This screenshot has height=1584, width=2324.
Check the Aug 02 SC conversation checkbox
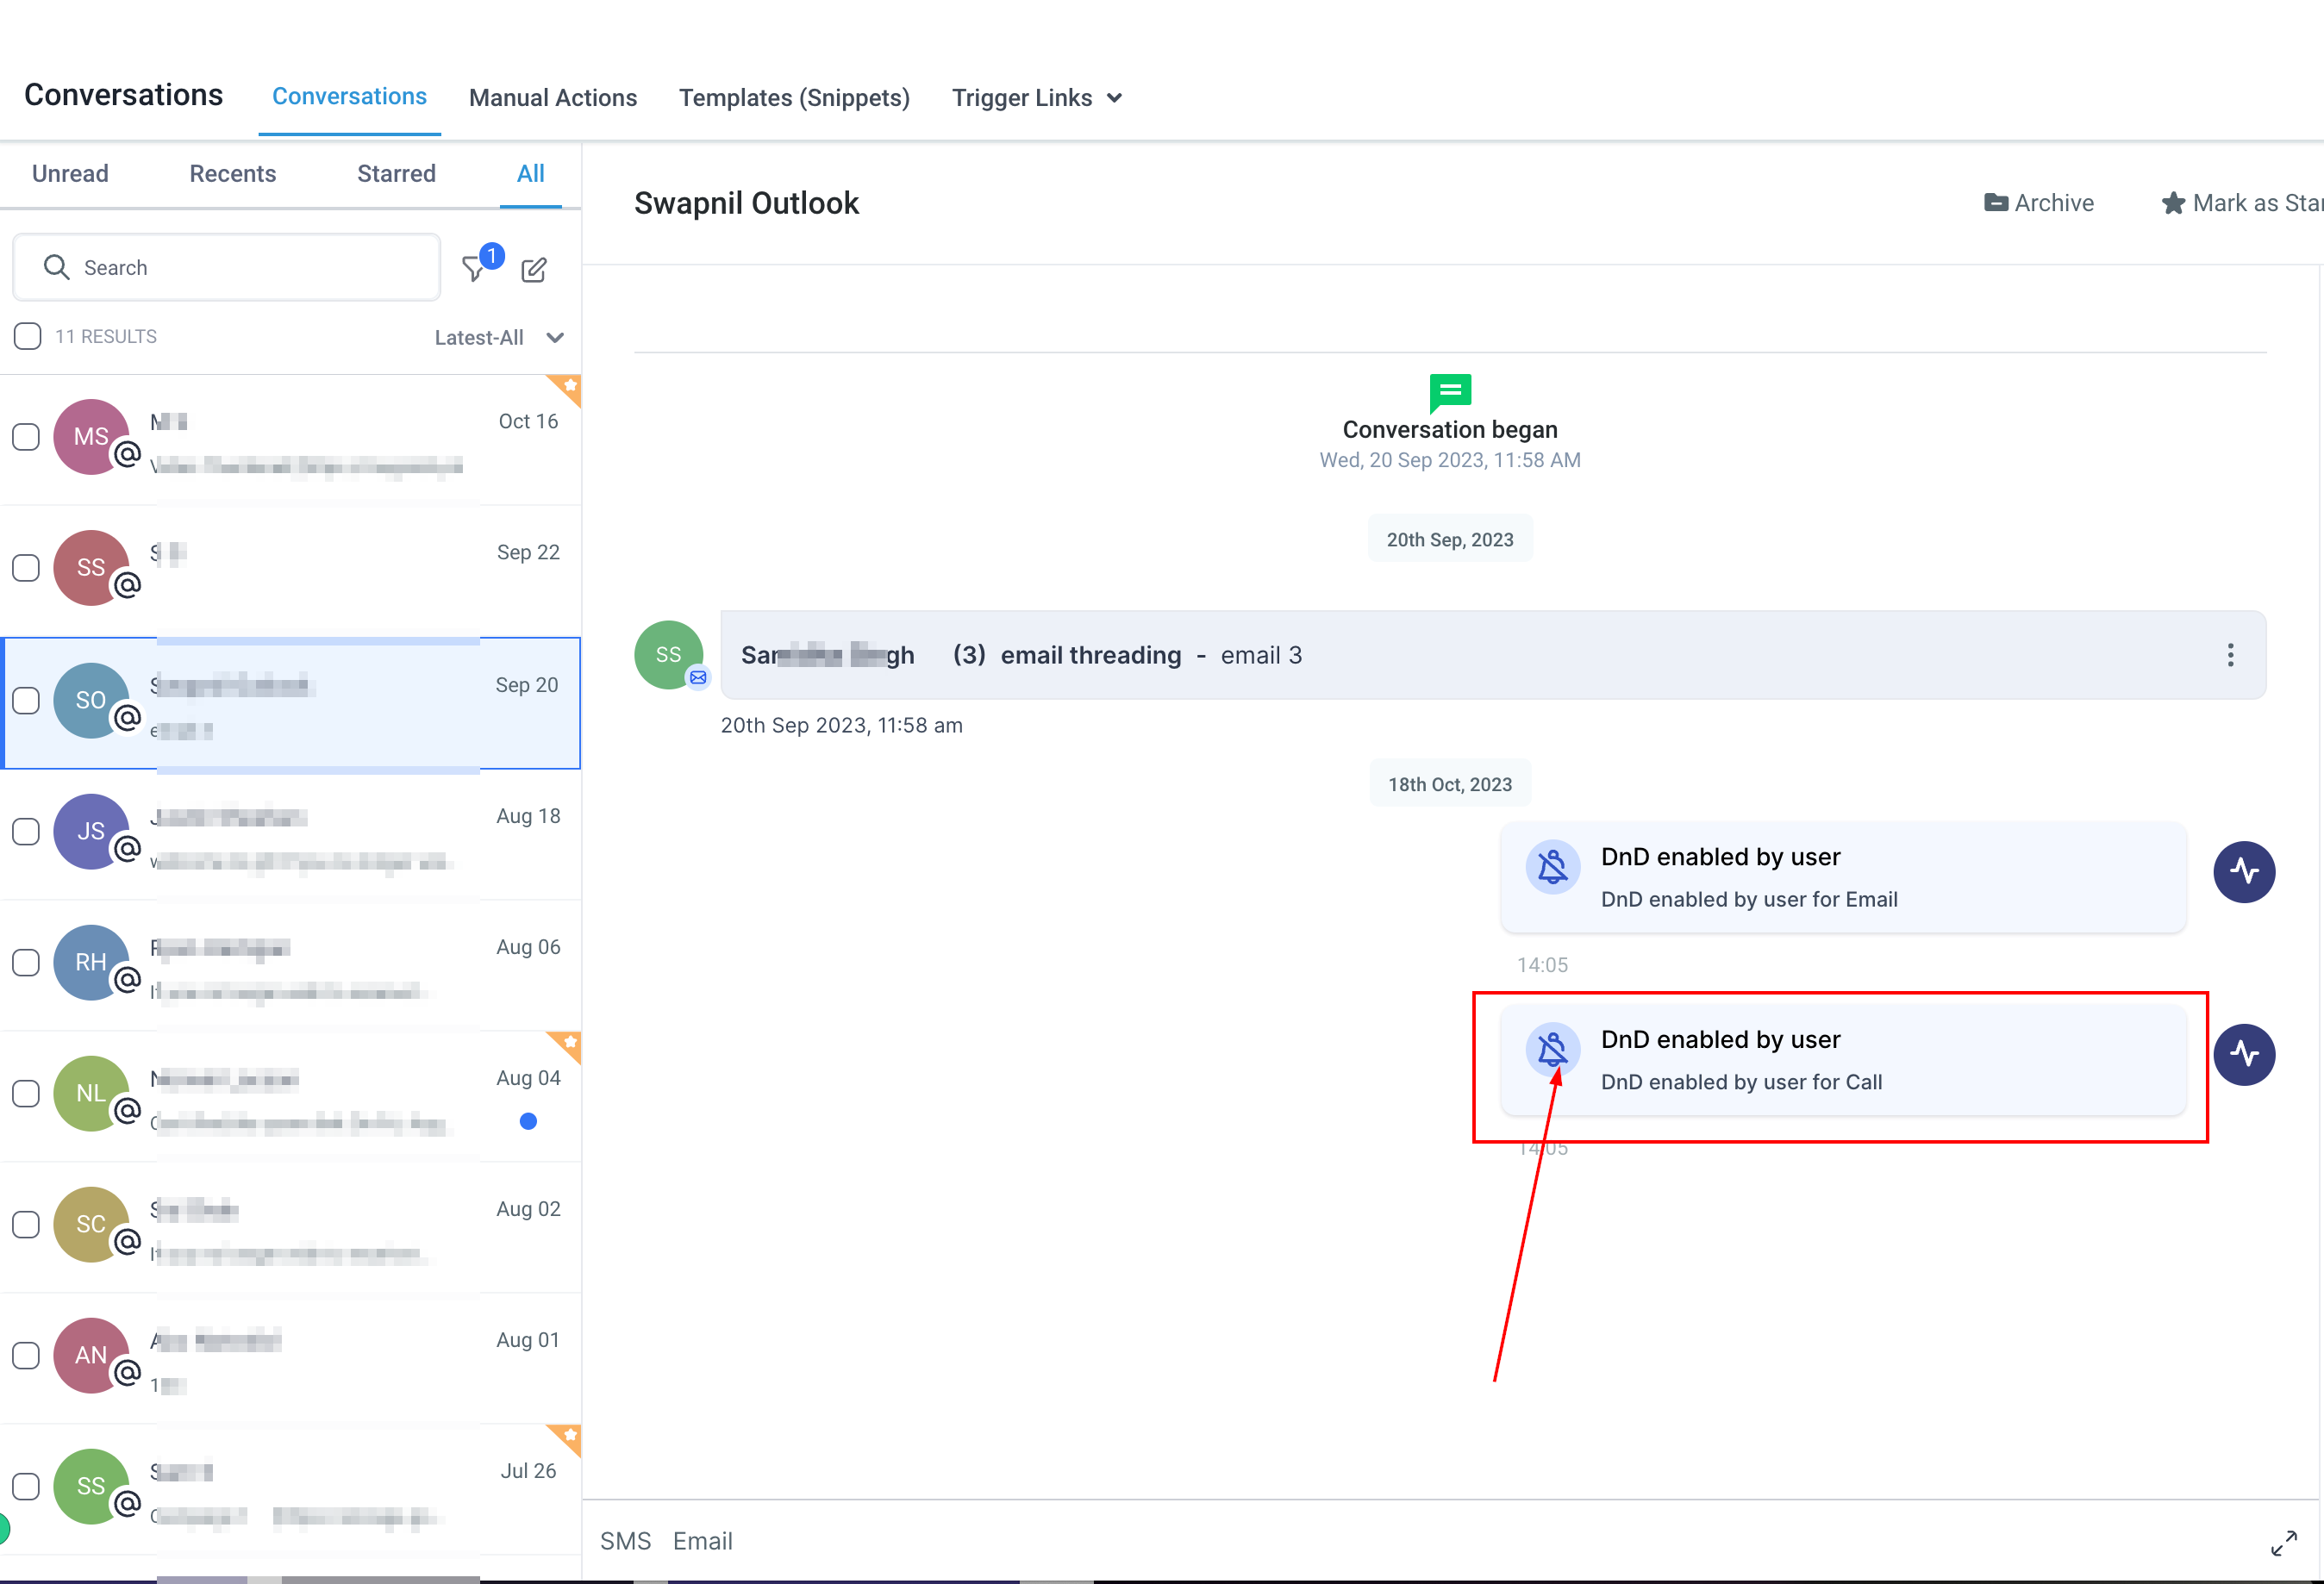[26, 1224]
